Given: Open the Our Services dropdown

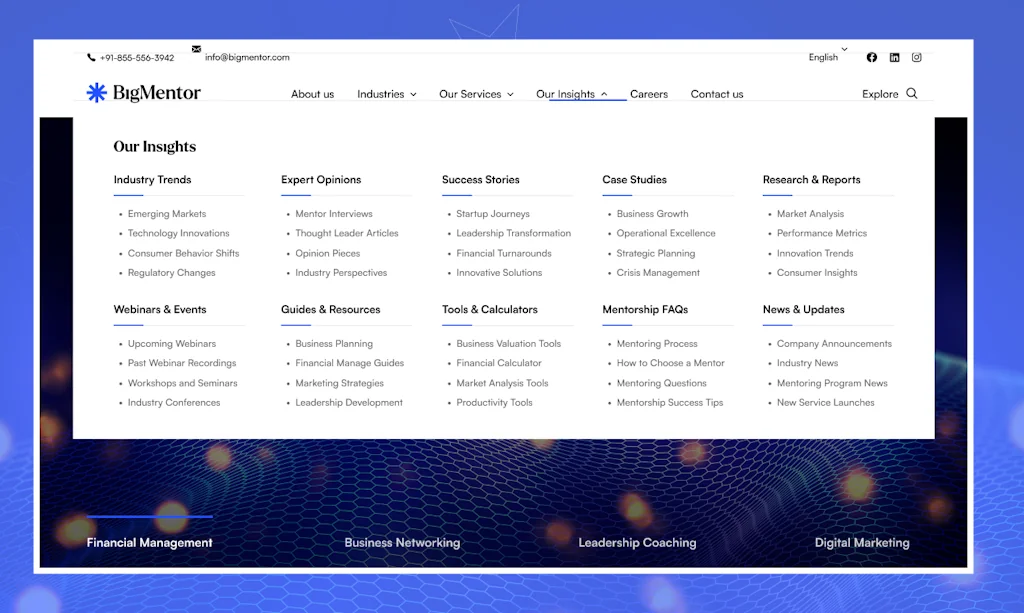Looking at the screenshot, I should pyautogui.click(x=476, y=93).
